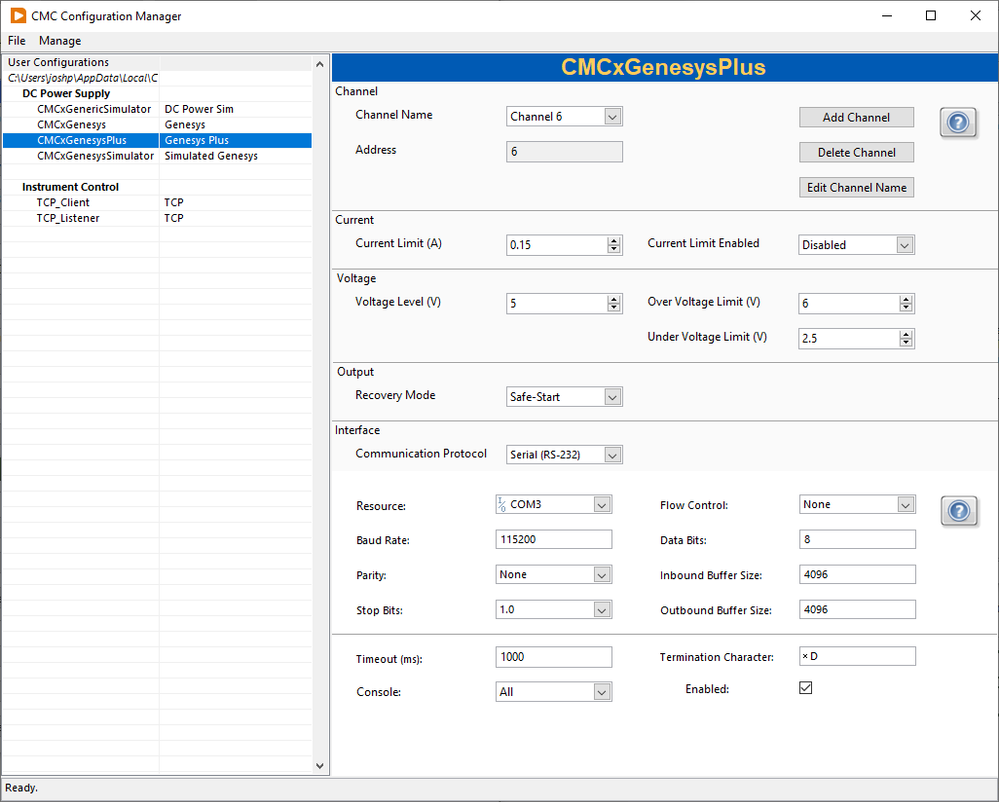Increase the Over Voltage Limit value
This screenshot has height=802, width=999.
(x=906, y=299)
